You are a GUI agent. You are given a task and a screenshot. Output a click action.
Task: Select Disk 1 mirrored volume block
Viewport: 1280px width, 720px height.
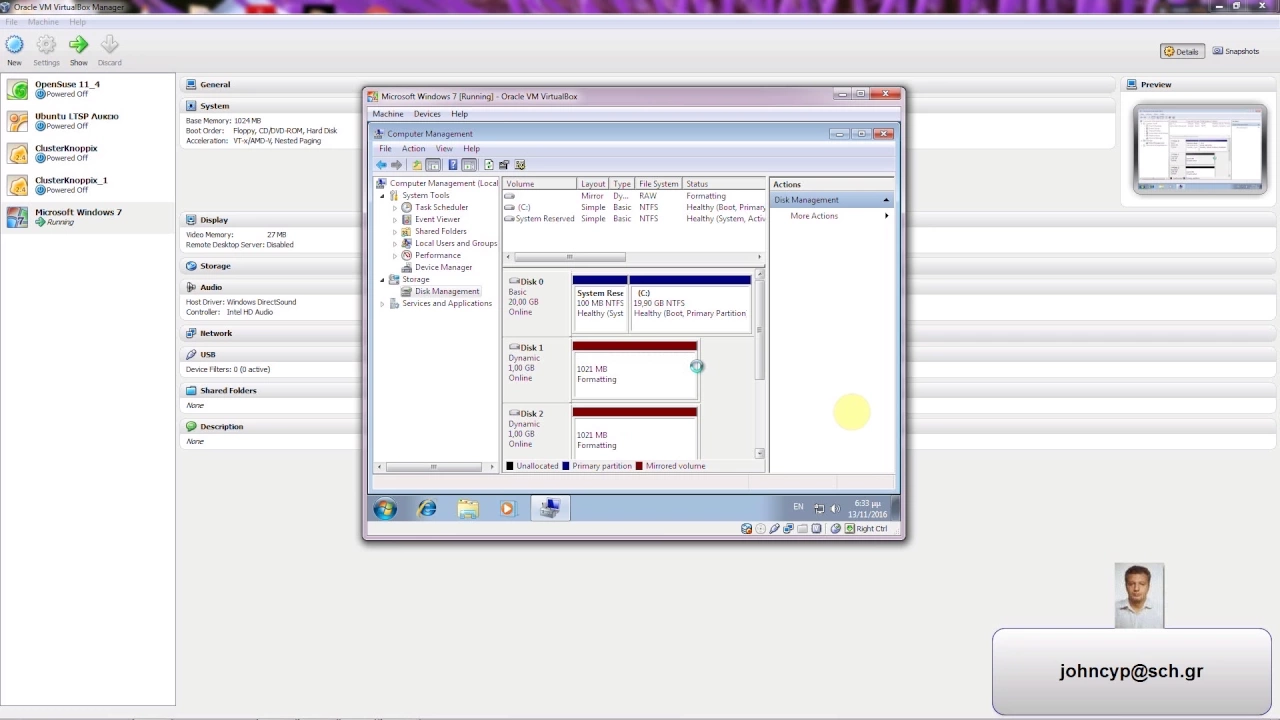[x=635, y=369]
